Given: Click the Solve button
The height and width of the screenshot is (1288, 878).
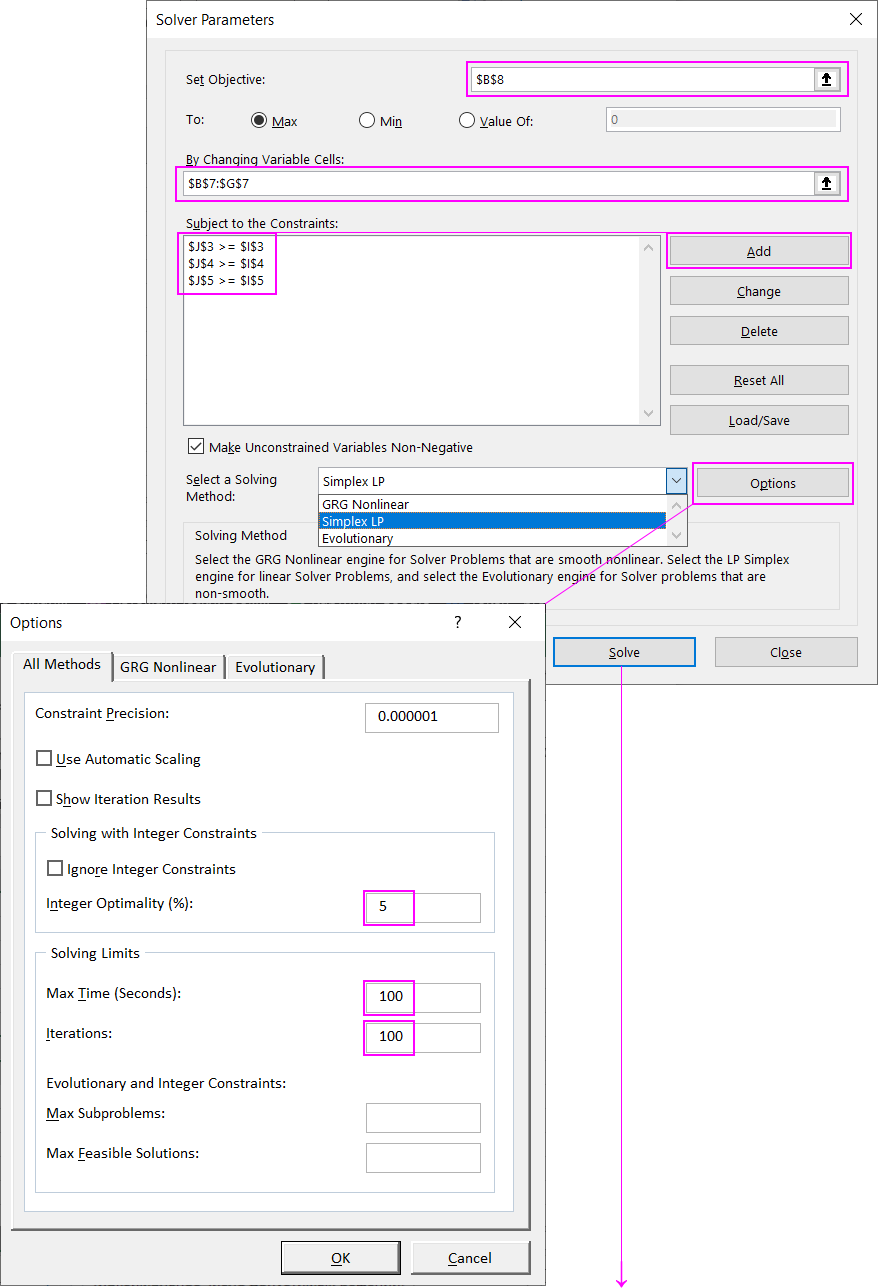Looking at the screenshot, I should tap(623, 652).
